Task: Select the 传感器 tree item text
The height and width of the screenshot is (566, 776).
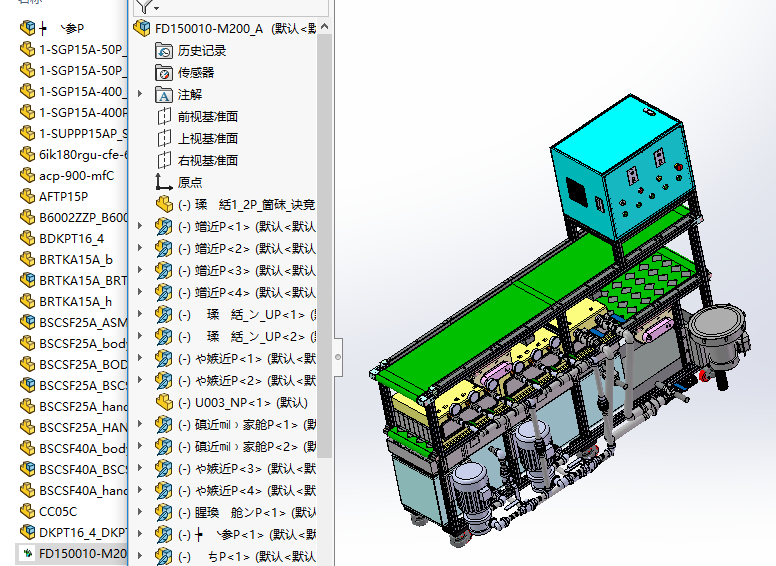Action: (196, 73)
